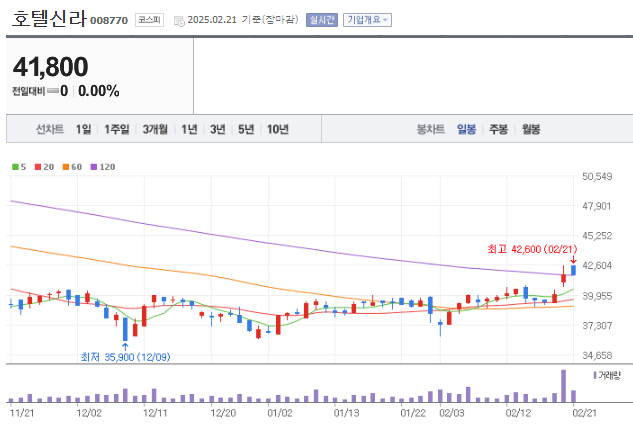Click the 12/20 date axis label
Image resolution: width=633 pixels, height=435 pixels.
223,413
